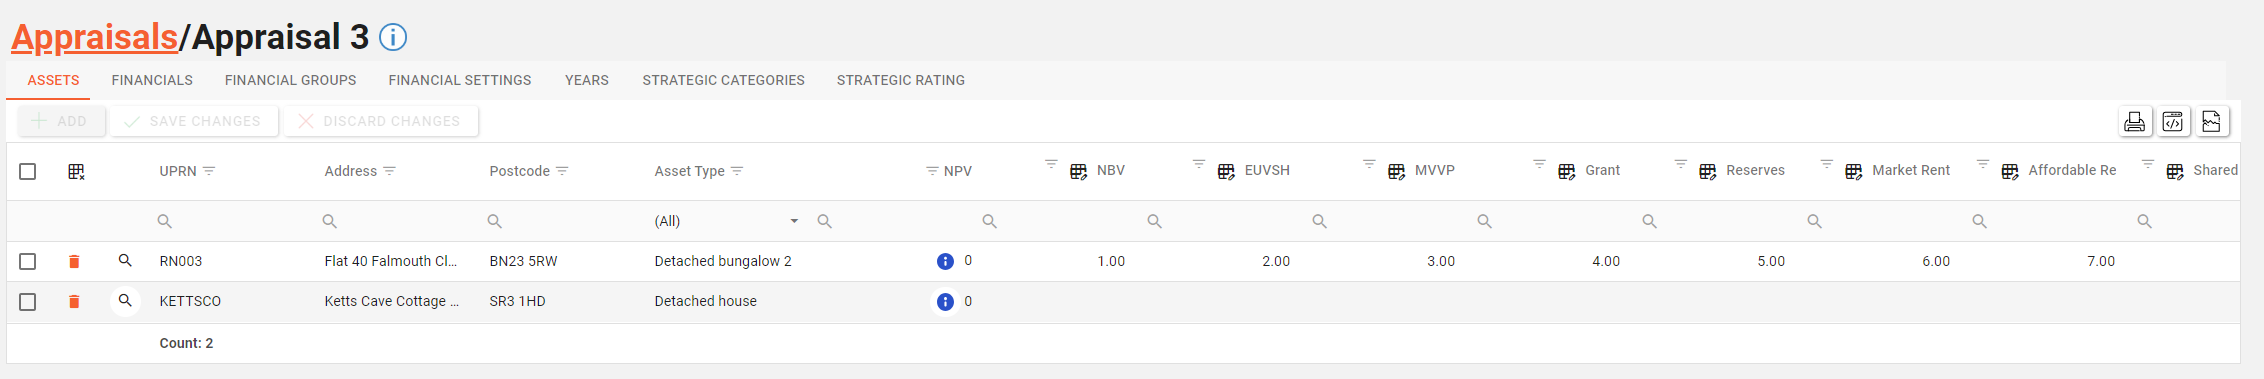2264x379 pixels.
Task: Click the grid edit icon beside the NBV column
Action: click(1079, 172)
